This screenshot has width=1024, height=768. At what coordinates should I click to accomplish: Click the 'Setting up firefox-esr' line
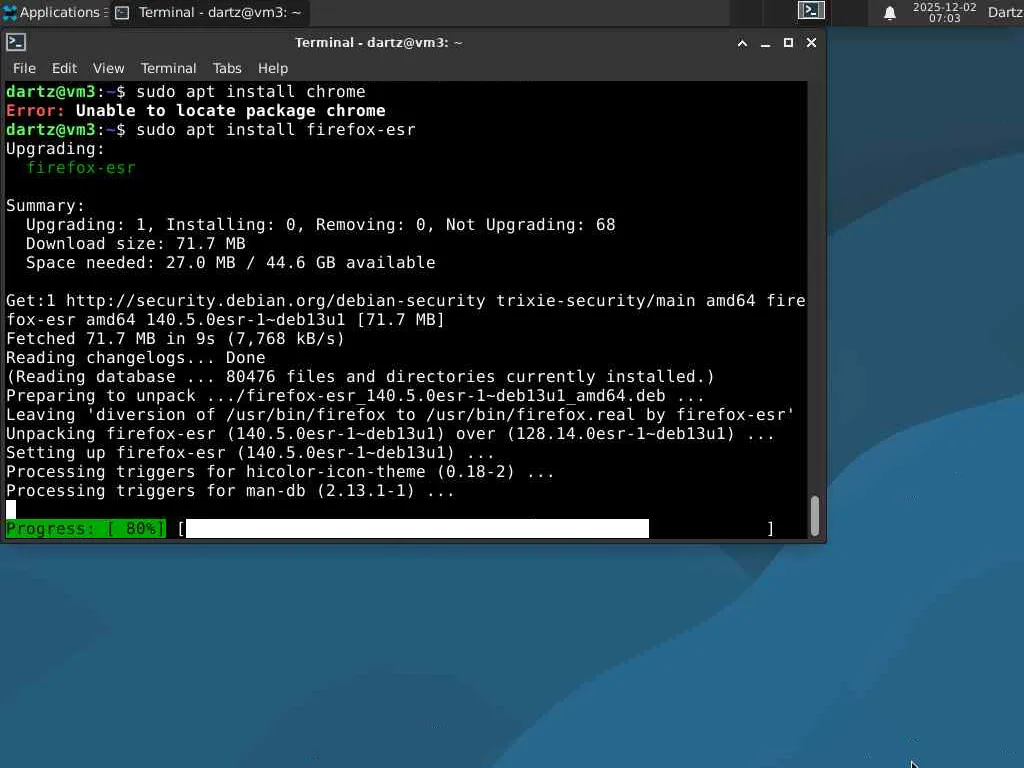pos(250,453)
